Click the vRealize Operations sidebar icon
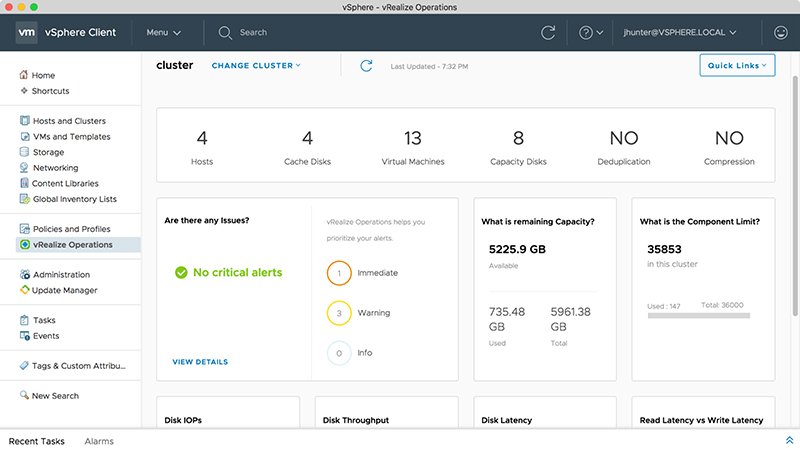The width and height of the screenshot is (800, 450). point(24,244)
